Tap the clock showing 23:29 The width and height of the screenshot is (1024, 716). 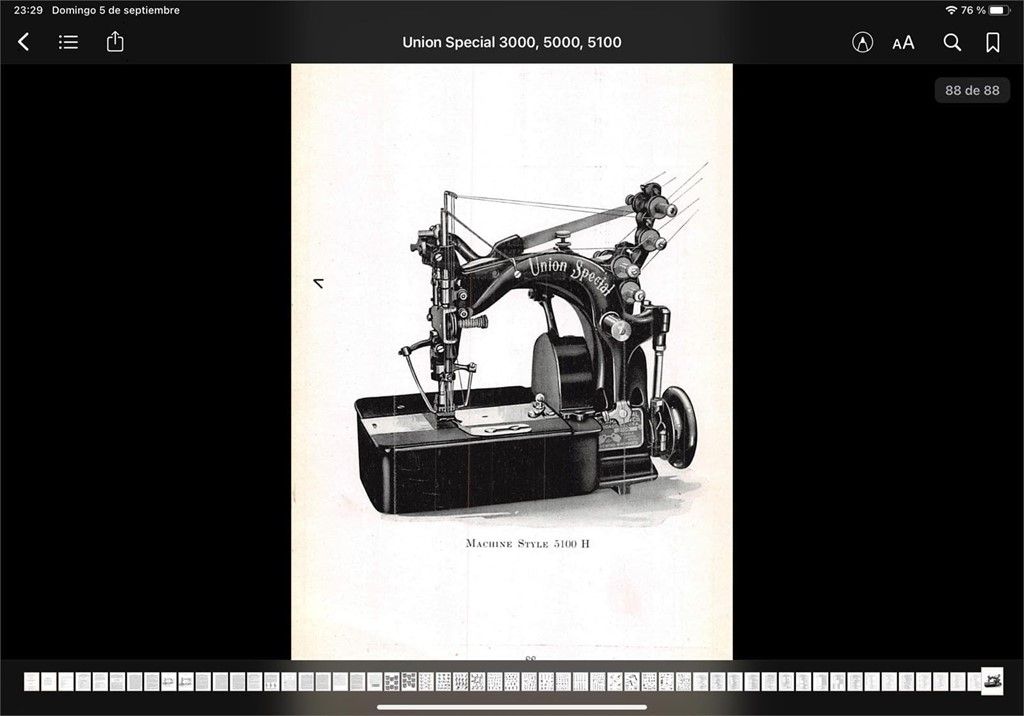point(28,10)
